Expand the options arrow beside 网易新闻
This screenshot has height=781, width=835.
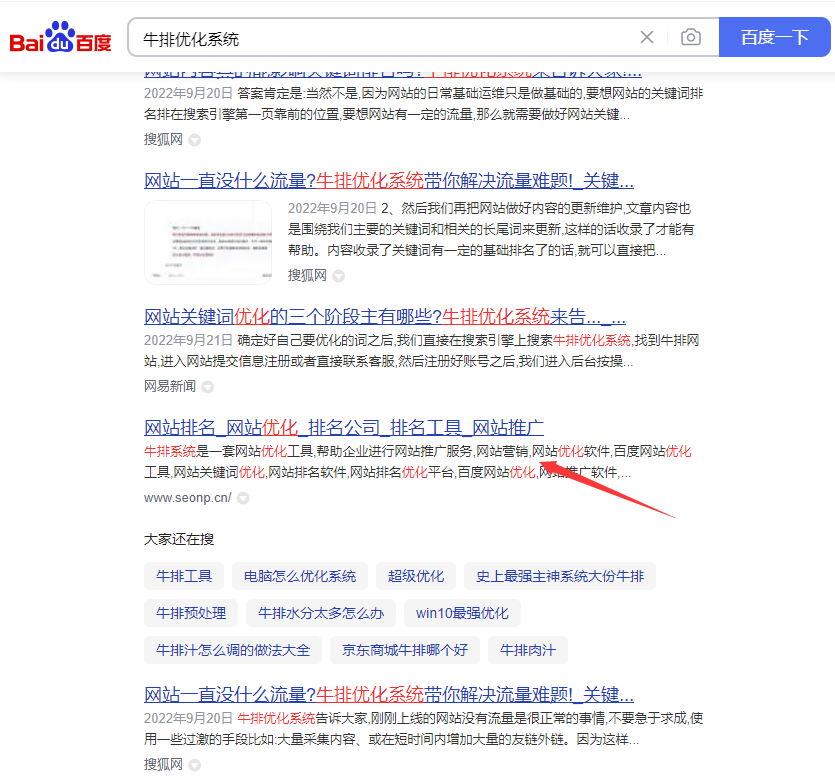[x=207, y=386]
